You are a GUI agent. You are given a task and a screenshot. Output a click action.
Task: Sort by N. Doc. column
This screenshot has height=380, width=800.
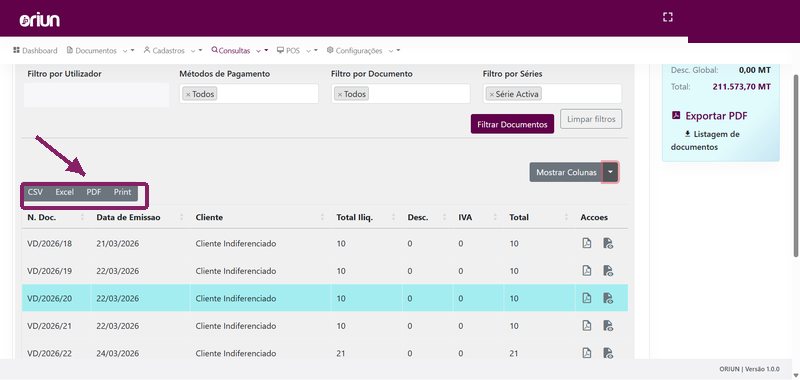[x=56, y=217]
